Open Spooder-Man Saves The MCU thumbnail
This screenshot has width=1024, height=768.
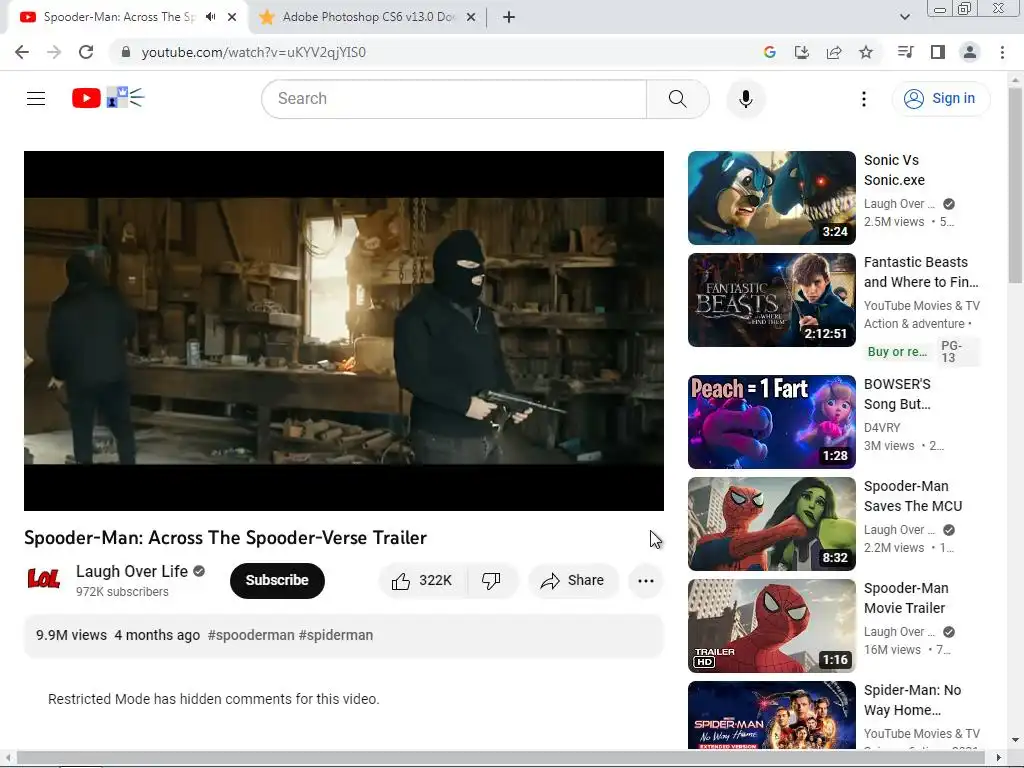771,524
